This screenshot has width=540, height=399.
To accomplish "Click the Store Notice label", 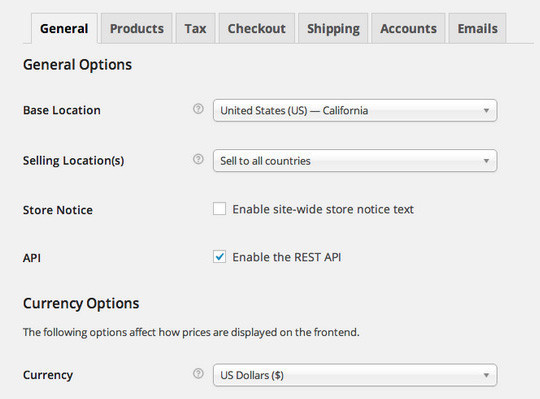I will coord(58,210).
